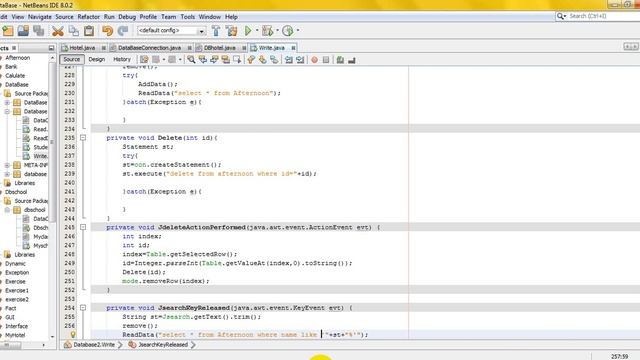Switch to Source view
This screenshot has height=360, width=640.
(x=72, y=60)
